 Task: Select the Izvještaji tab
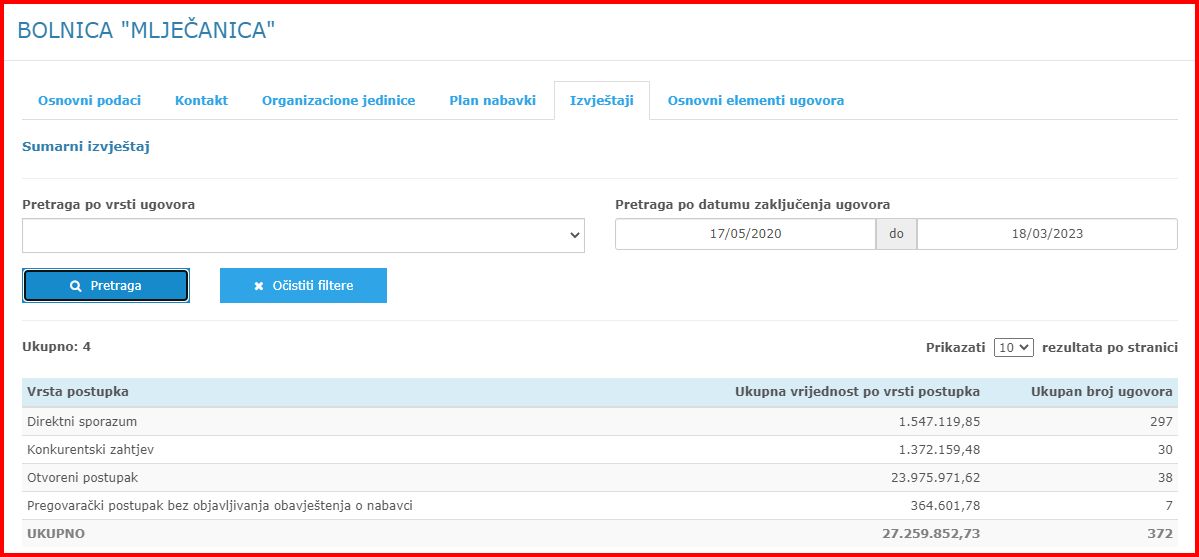tap(602, 100)
